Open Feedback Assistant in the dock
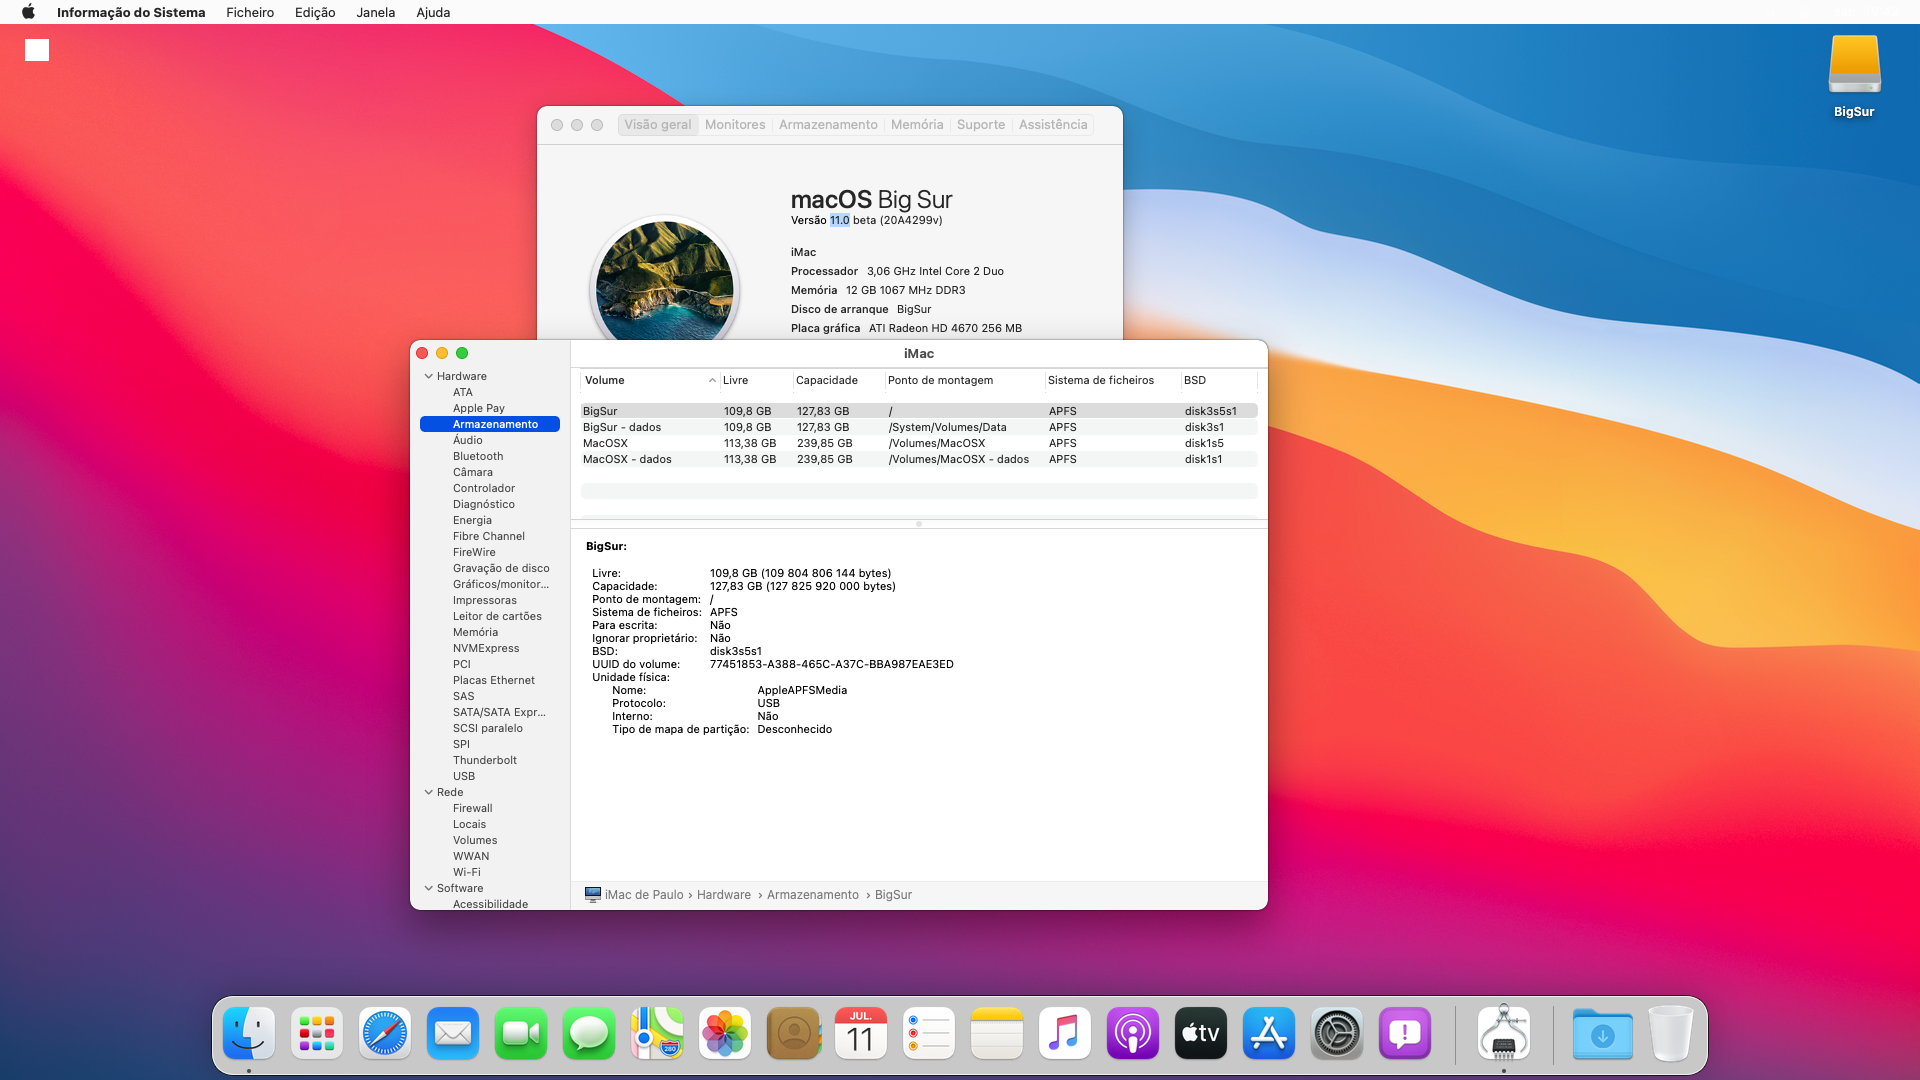Viewport: 1920px width, 1080px height. click(x=1405, y=1034)
